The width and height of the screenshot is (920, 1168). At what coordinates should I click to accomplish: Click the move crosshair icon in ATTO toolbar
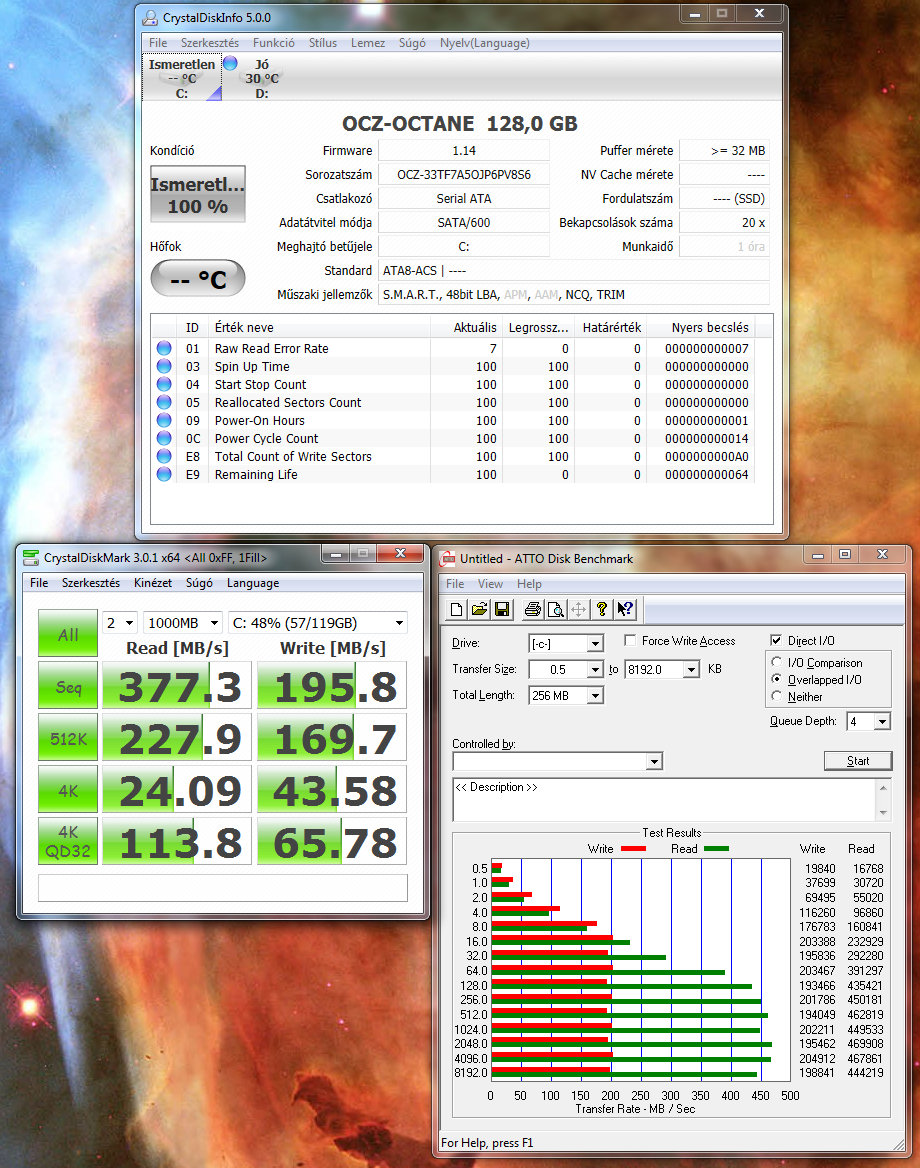pyautogui.click(x=578, y=609)
